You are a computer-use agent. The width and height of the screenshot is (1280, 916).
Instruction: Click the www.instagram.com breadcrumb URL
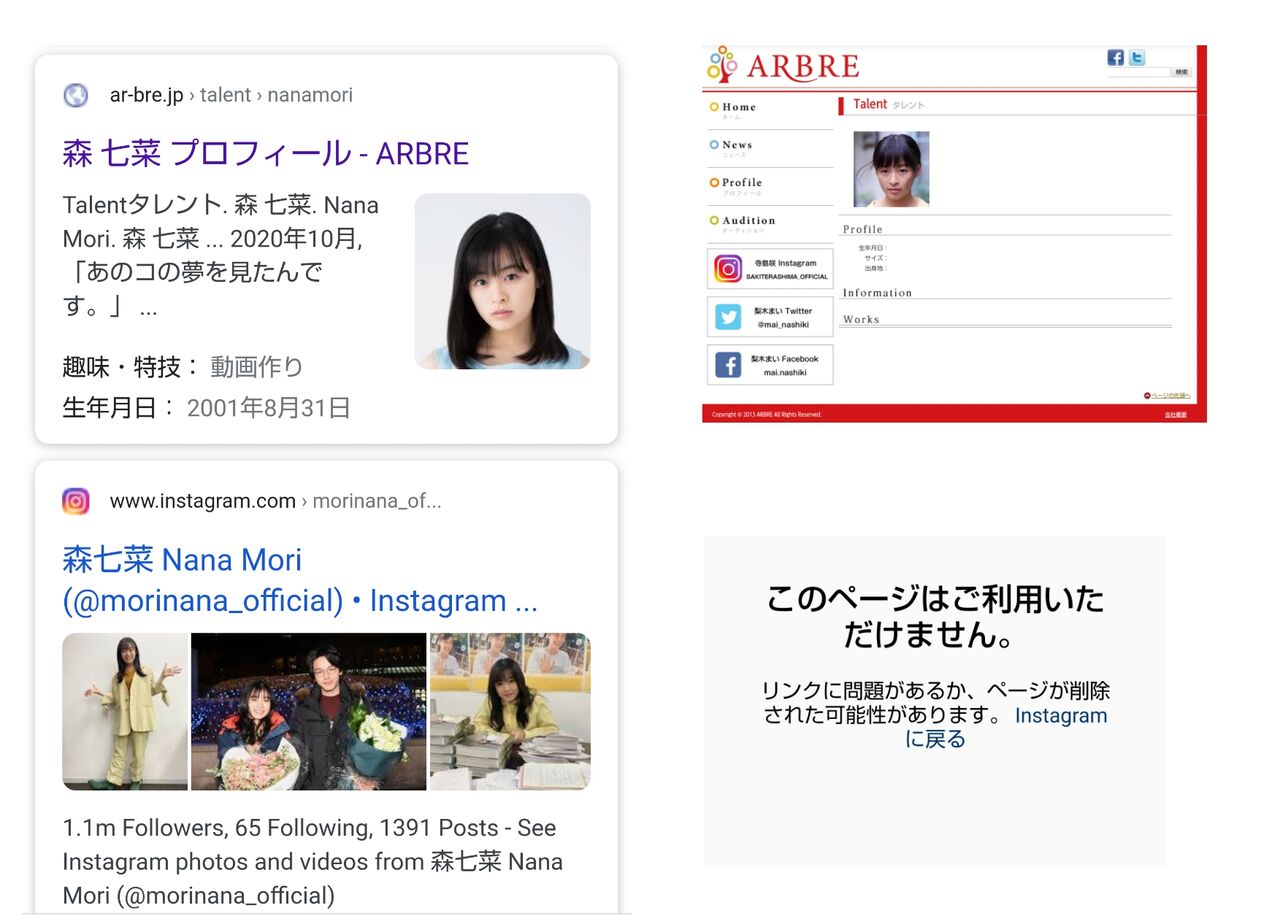coord(275,501)
